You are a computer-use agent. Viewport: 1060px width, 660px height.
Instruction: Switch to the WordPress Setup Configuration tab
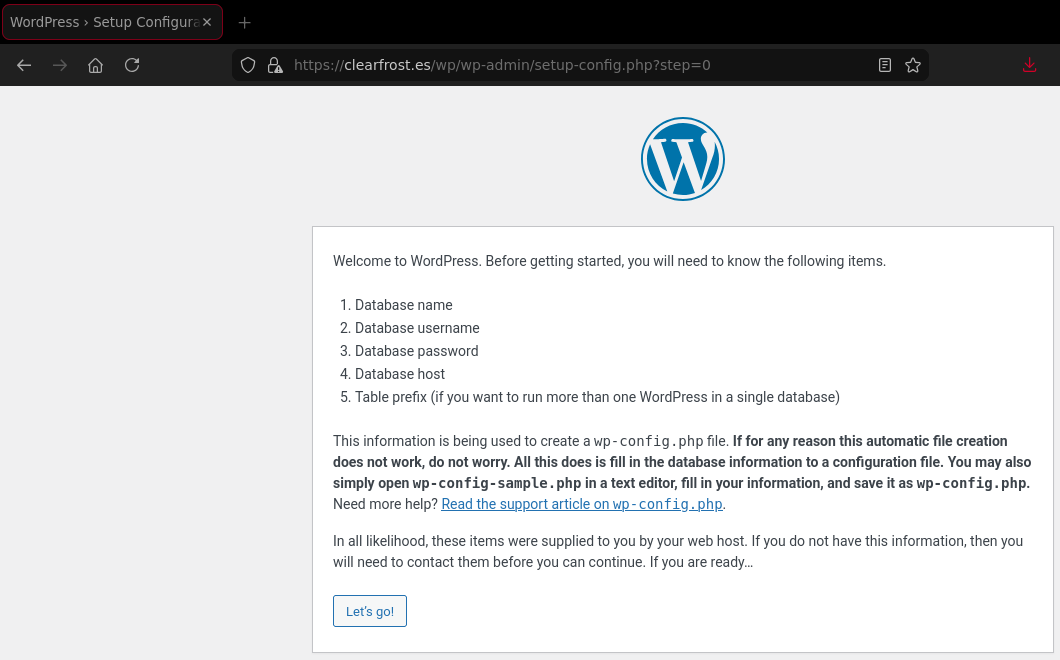pyautogui.click(x=100, y=21)
